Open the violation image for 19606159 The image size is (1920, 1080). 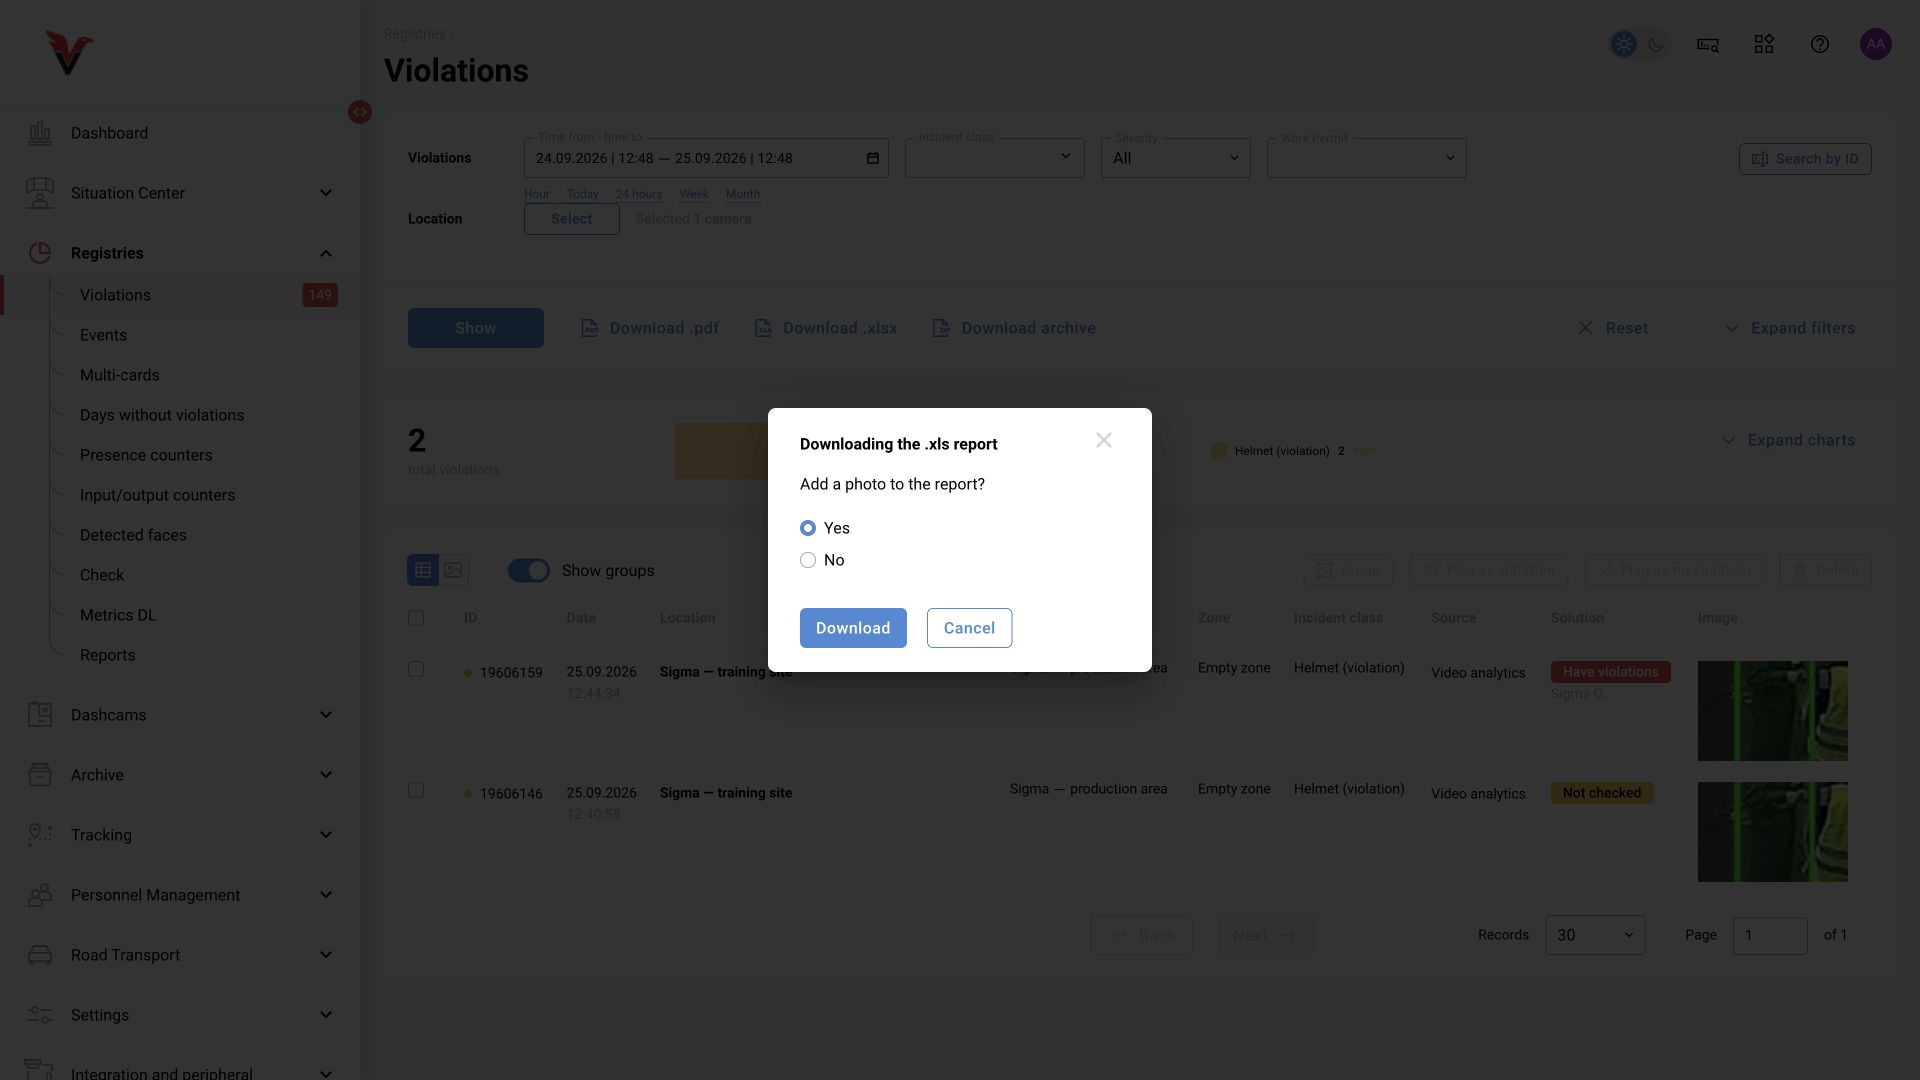pos(1773,711)
